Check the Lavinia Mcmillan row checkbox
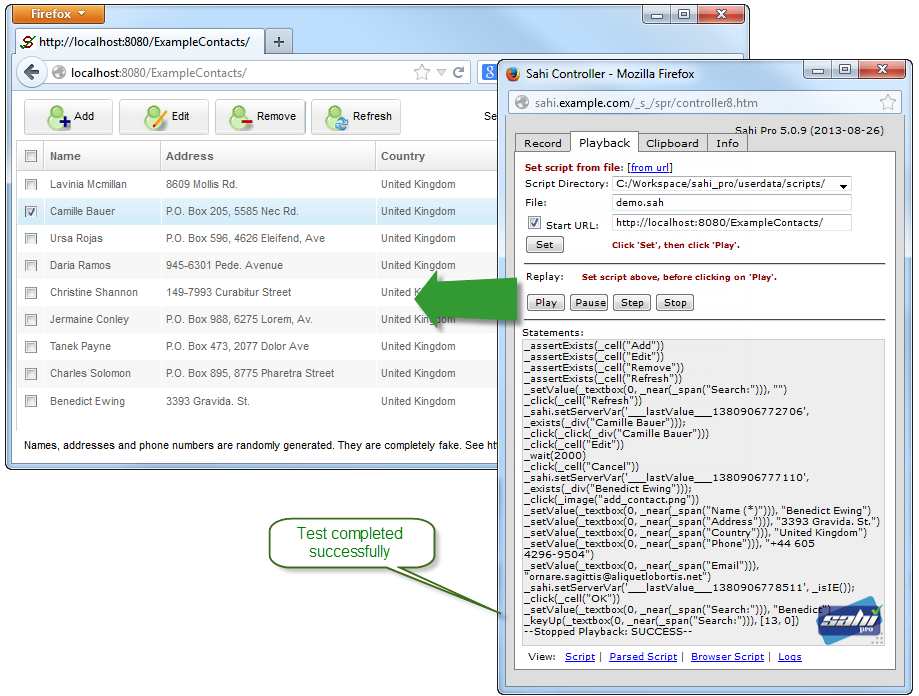This screenshot has height=696, width=919. (x=31, y=185)
